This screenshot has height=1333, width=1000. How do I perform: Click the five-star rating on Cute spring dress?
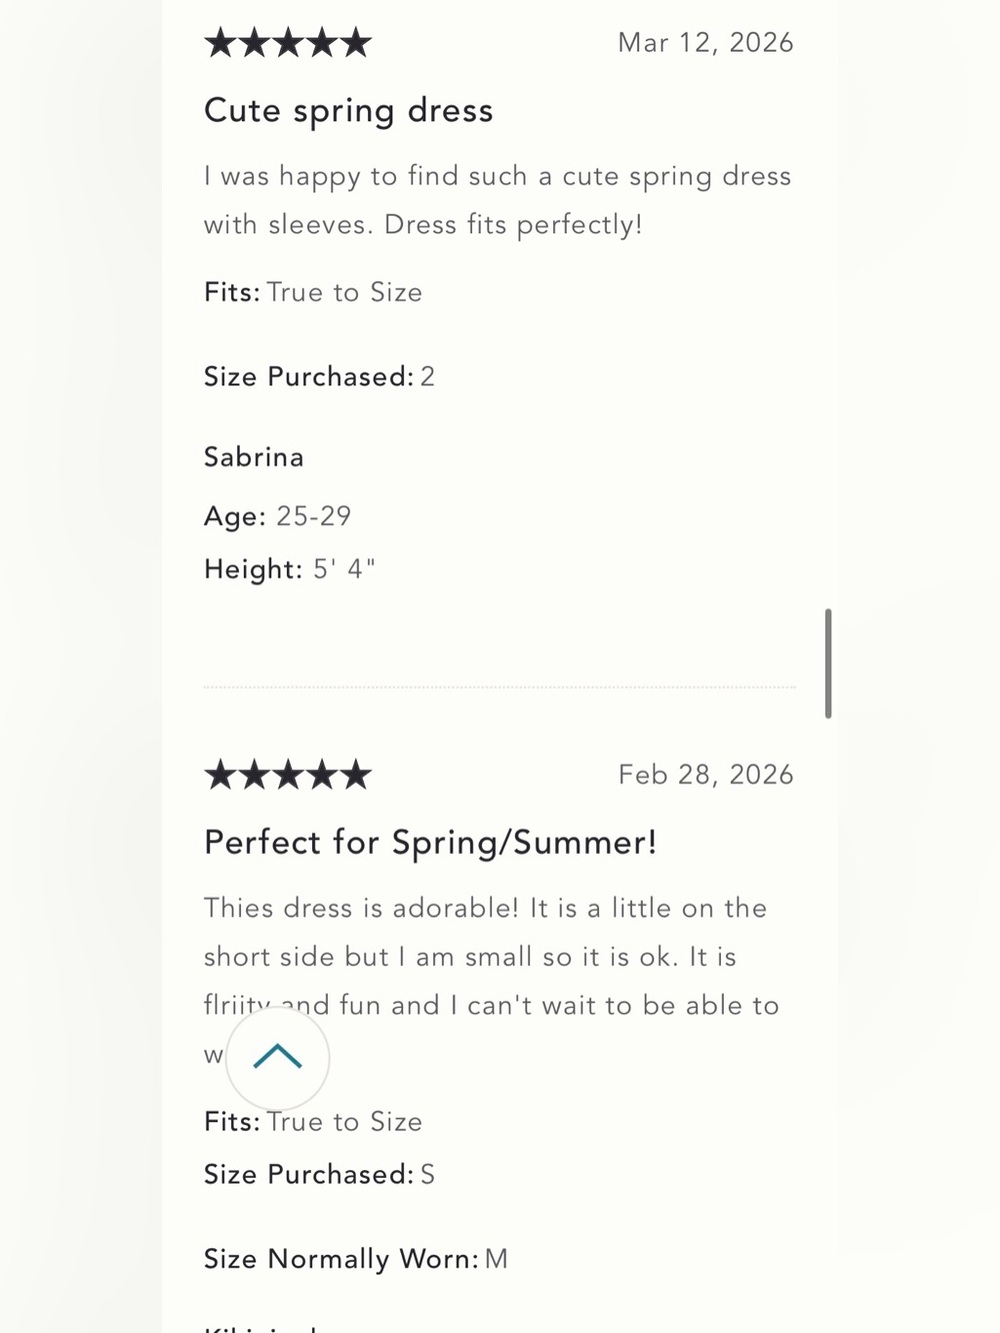tap(288, 43)
